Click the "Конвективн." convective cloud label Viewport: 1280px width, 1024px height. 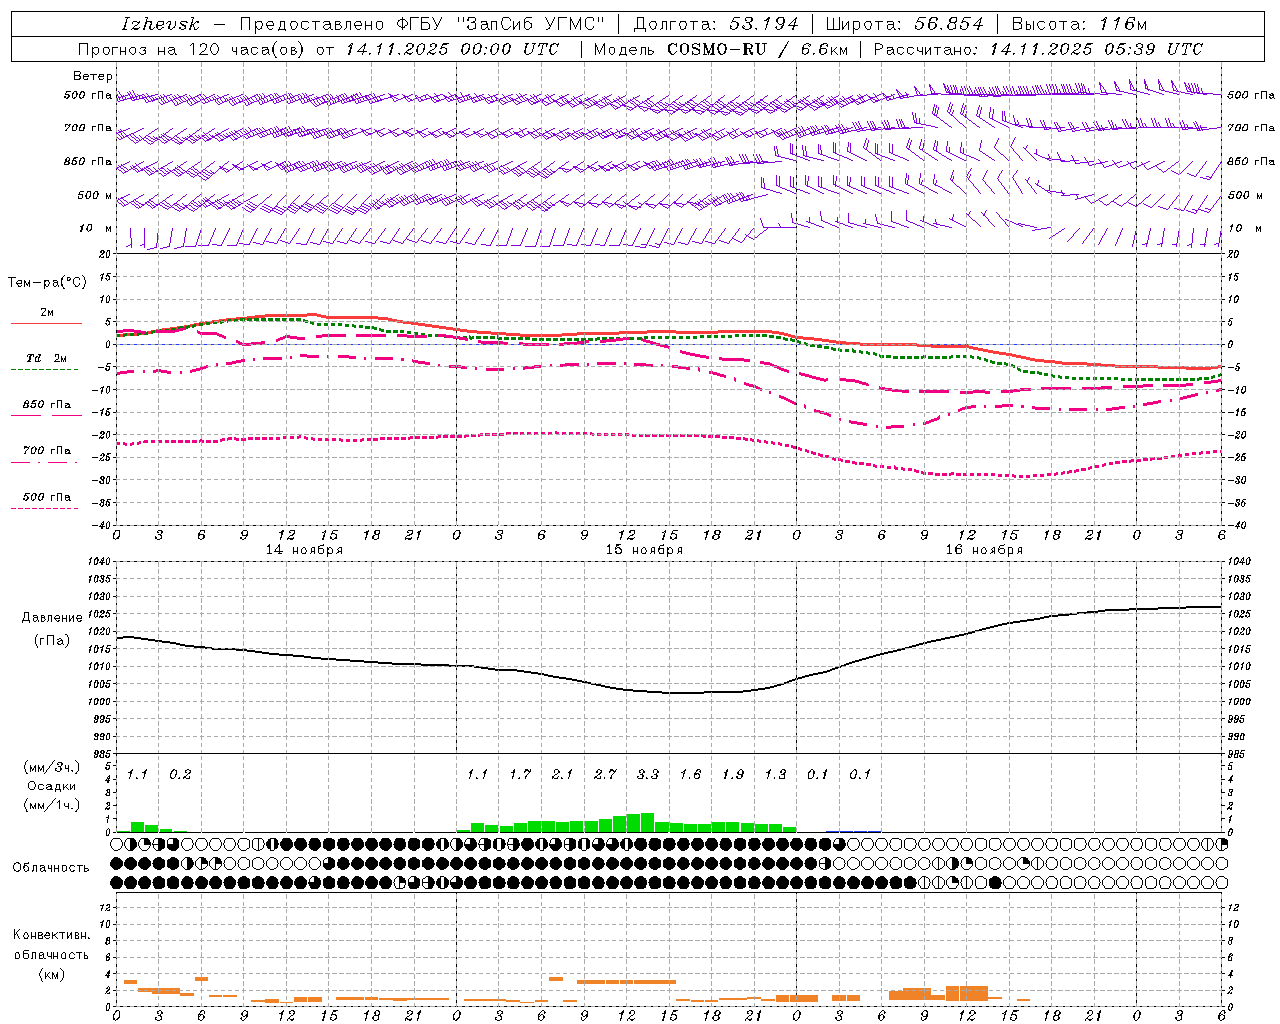point(52,935)
